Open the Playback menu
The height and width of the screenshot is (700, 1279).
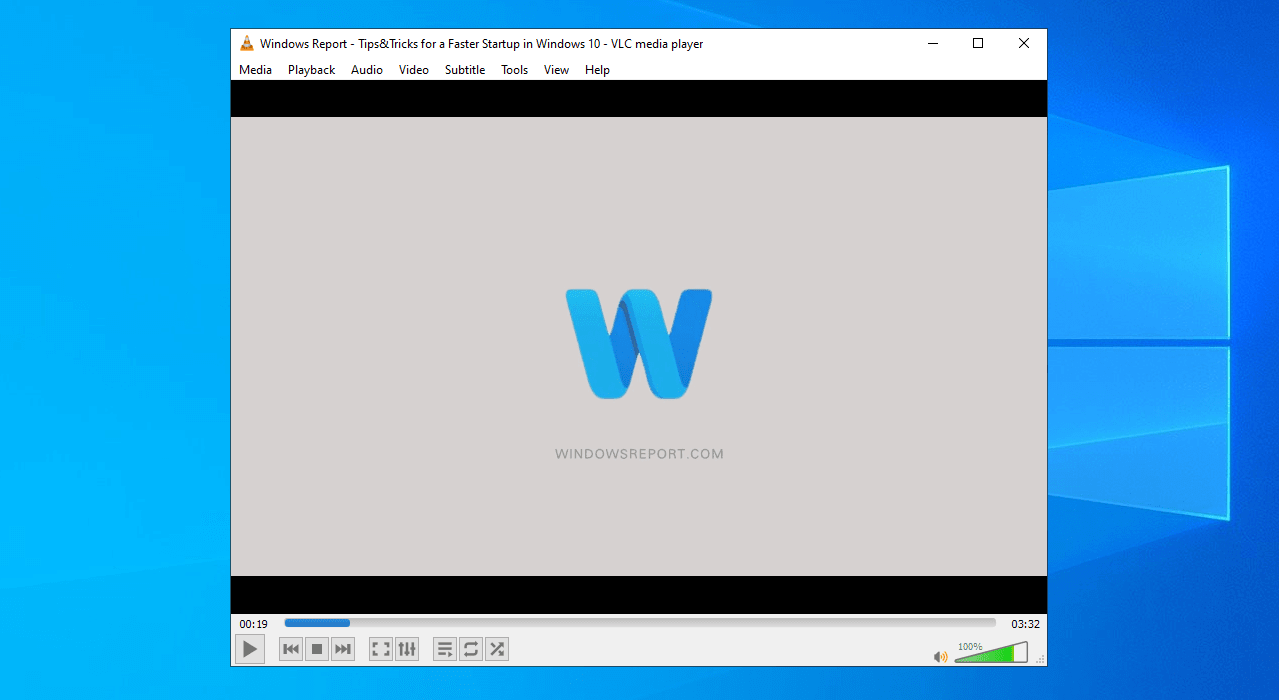point(311,70)
